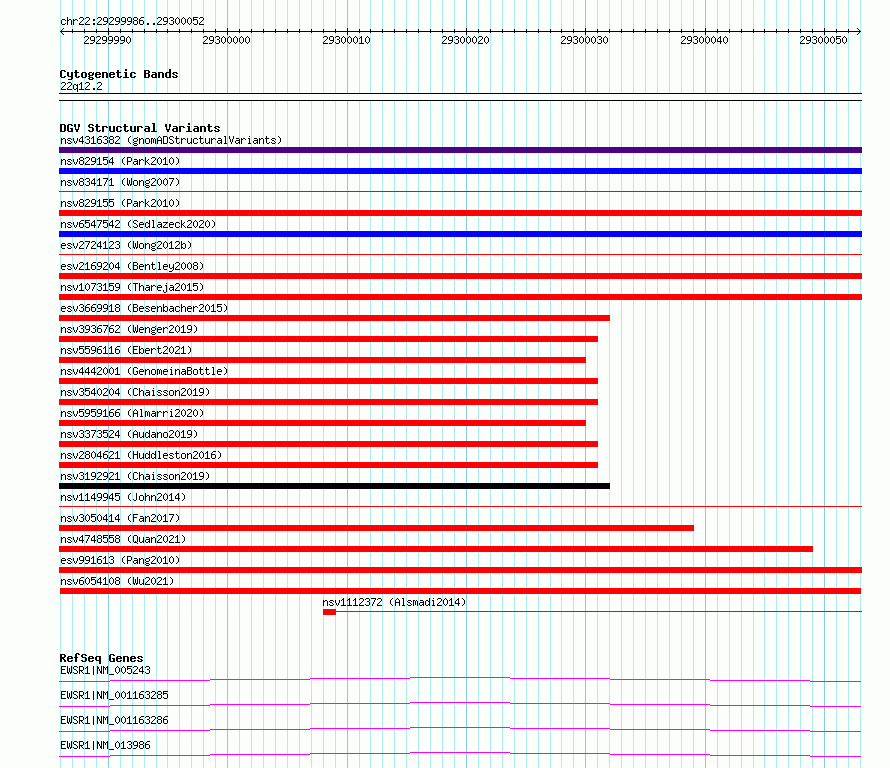Select nsv5959166 (Almarri2020) variant
Viewport: 890px width, 768px height.
tap(132, 413)
